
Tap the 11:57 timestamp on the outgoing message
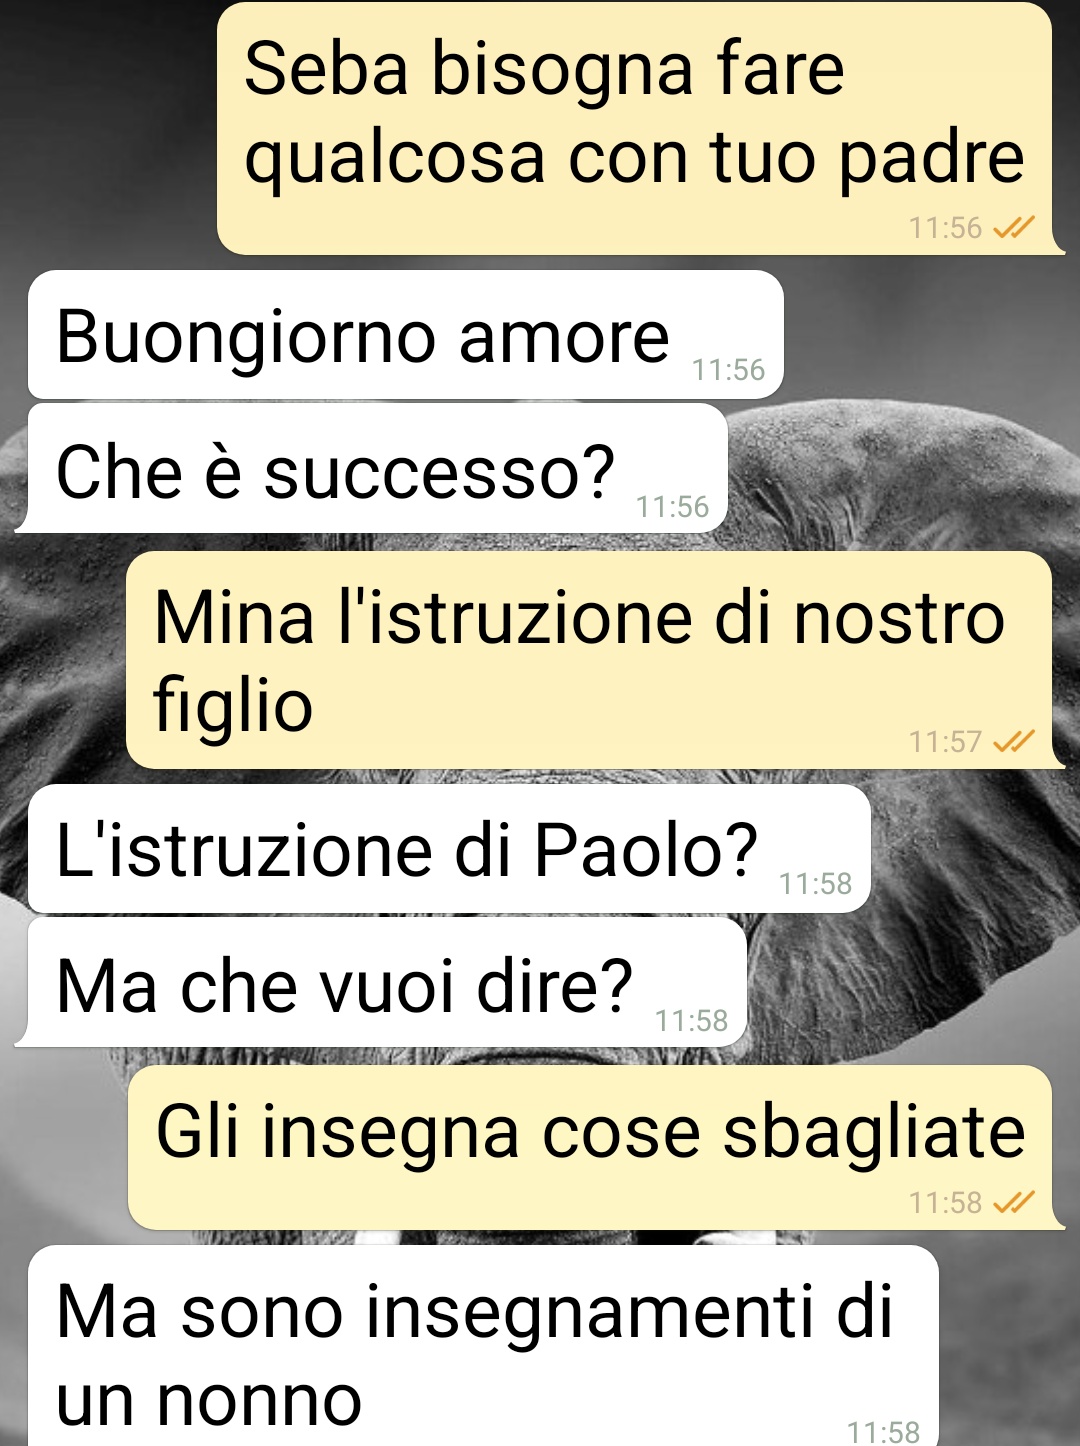(x=945, y=742)
